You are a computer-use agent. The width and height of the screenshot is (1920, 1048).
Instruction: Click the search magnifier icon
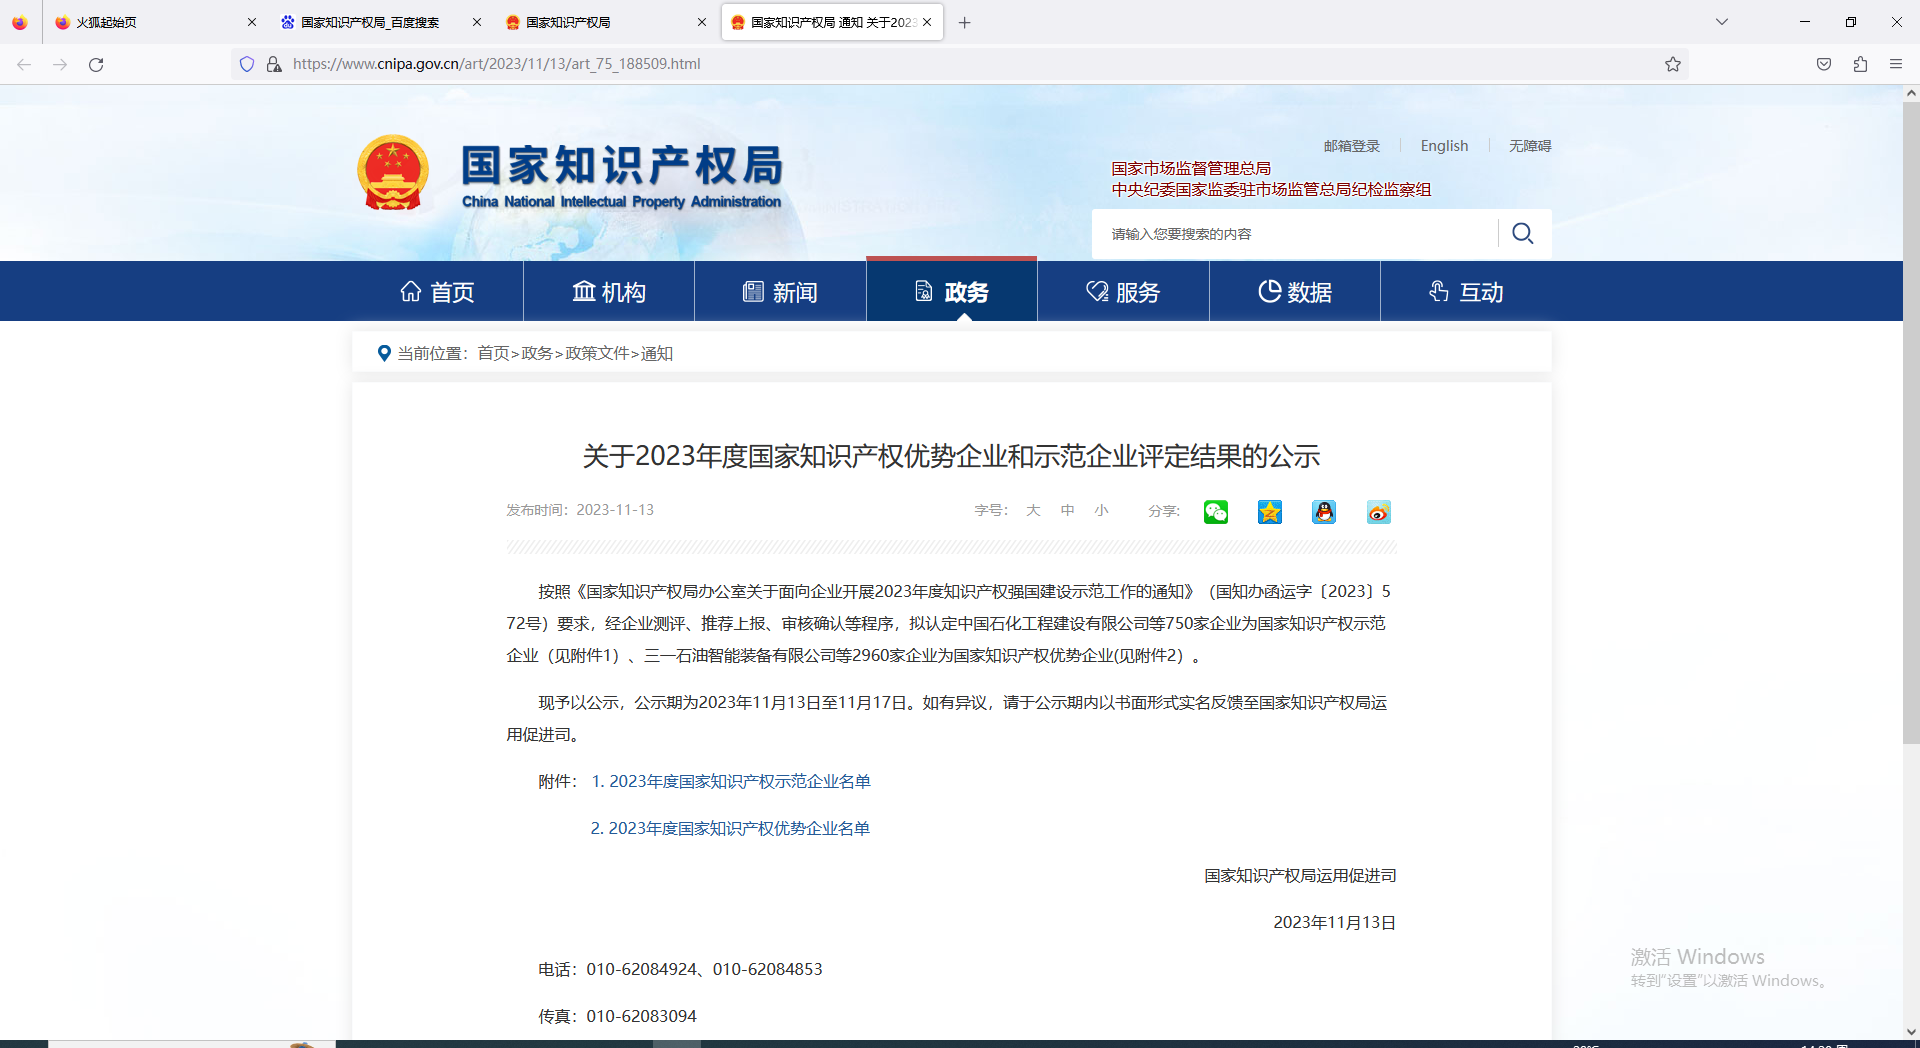pos(1522,234)
